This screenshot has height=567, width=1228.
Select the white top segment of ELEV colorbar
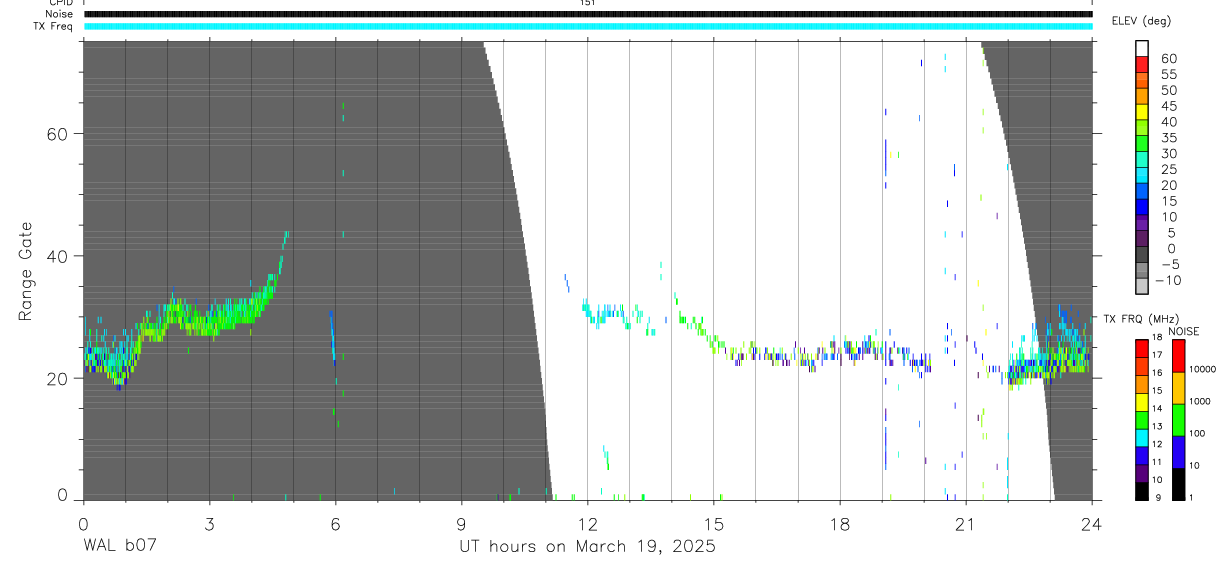[1142, 47]
